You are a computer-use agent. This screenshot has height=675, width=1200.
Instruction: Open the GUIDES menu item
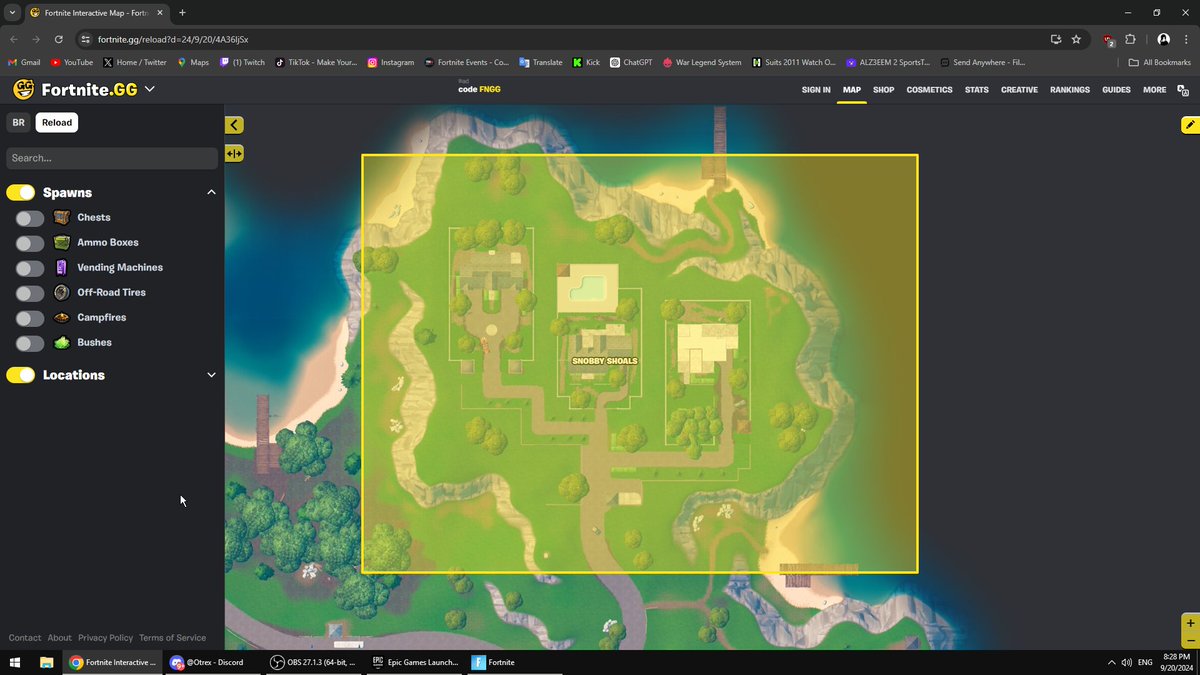1116,90
